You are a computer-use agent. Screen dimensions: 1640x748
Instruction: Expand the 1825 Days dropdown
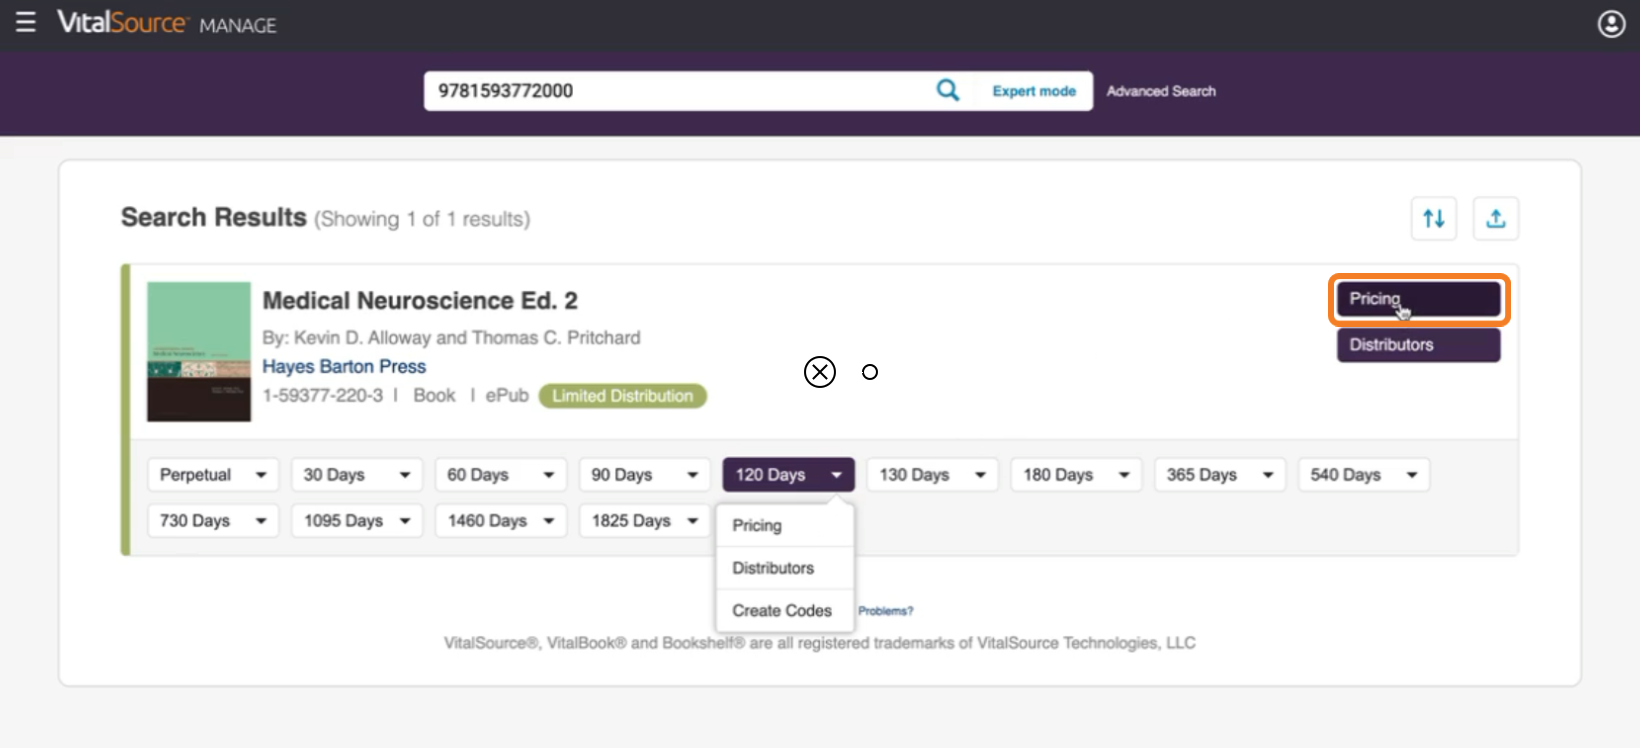tap(645, 521)
